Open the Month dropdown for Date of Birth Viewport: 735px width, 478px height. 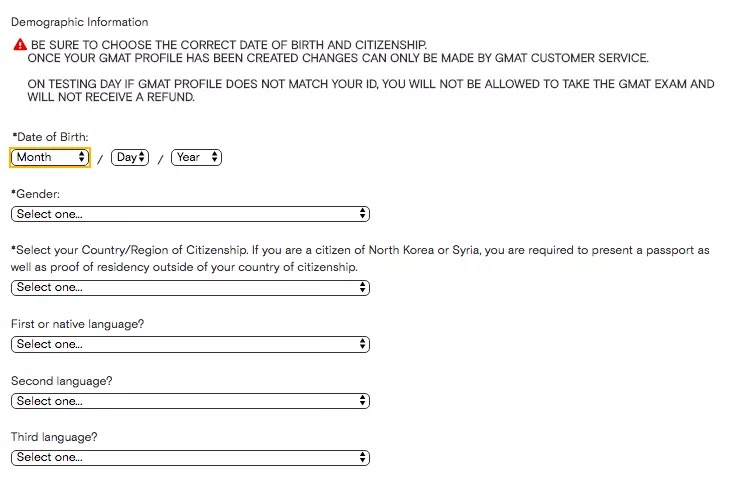[x=50, y=157]
